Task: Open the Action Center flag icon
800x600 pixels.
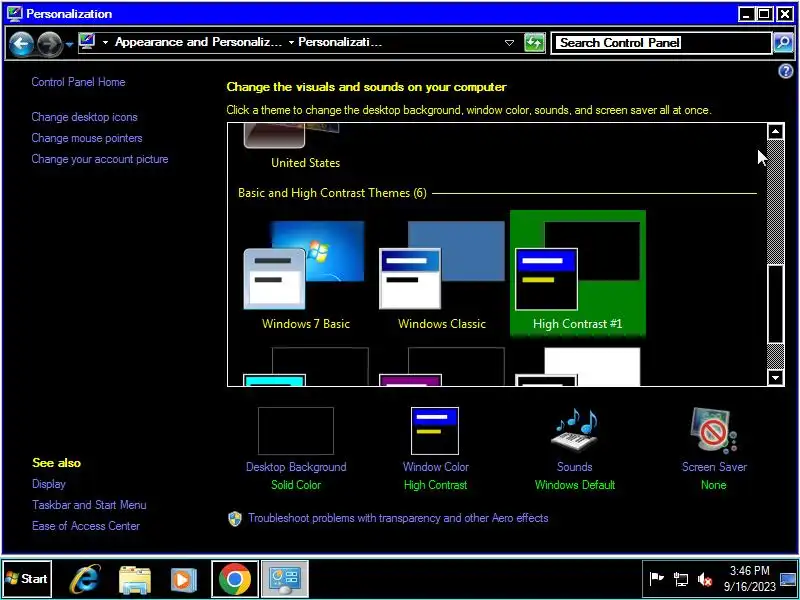Action: (656, 579)
